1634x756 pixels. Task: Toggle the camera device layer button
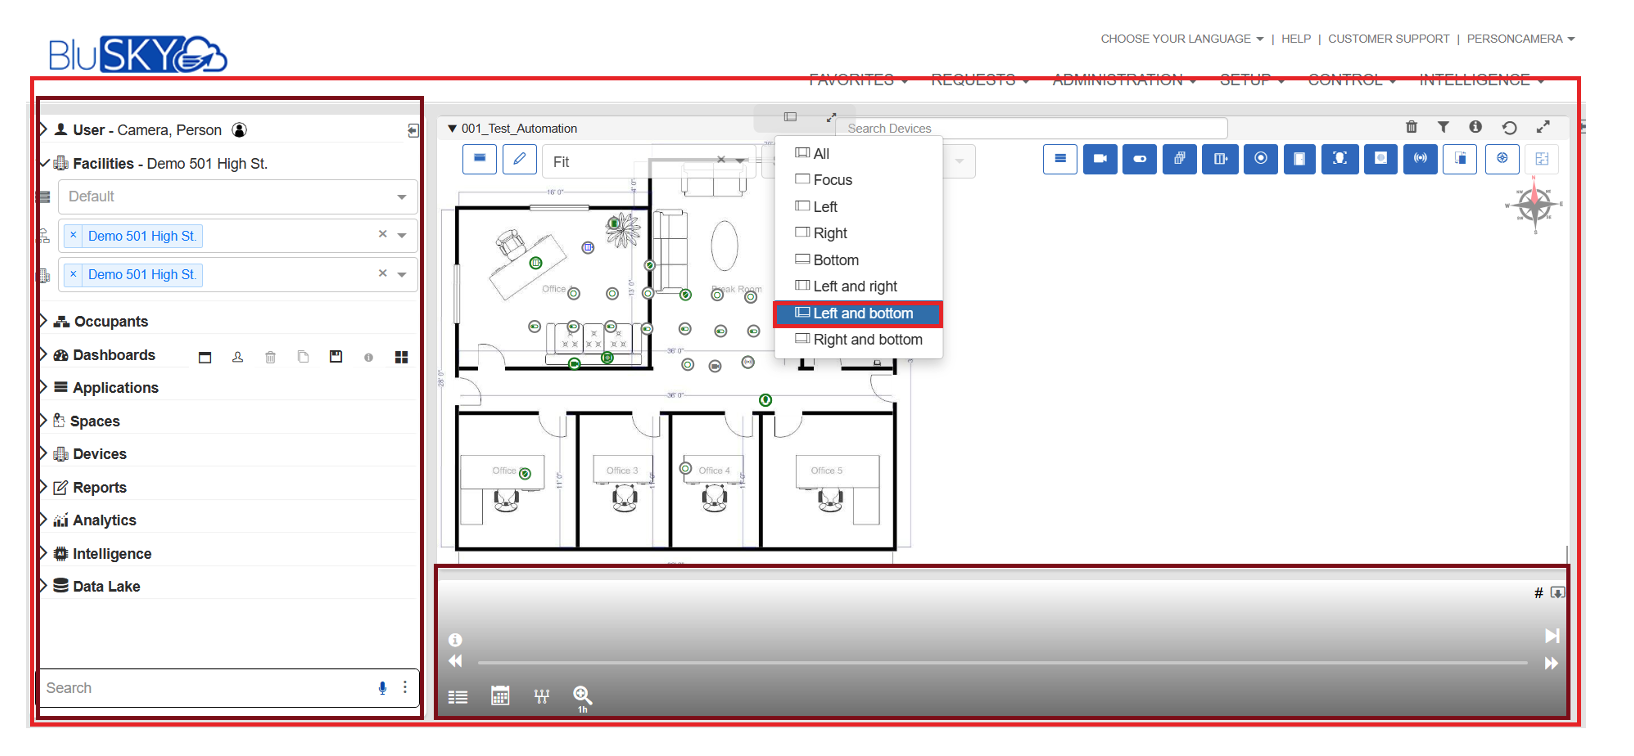[1100, 159]
